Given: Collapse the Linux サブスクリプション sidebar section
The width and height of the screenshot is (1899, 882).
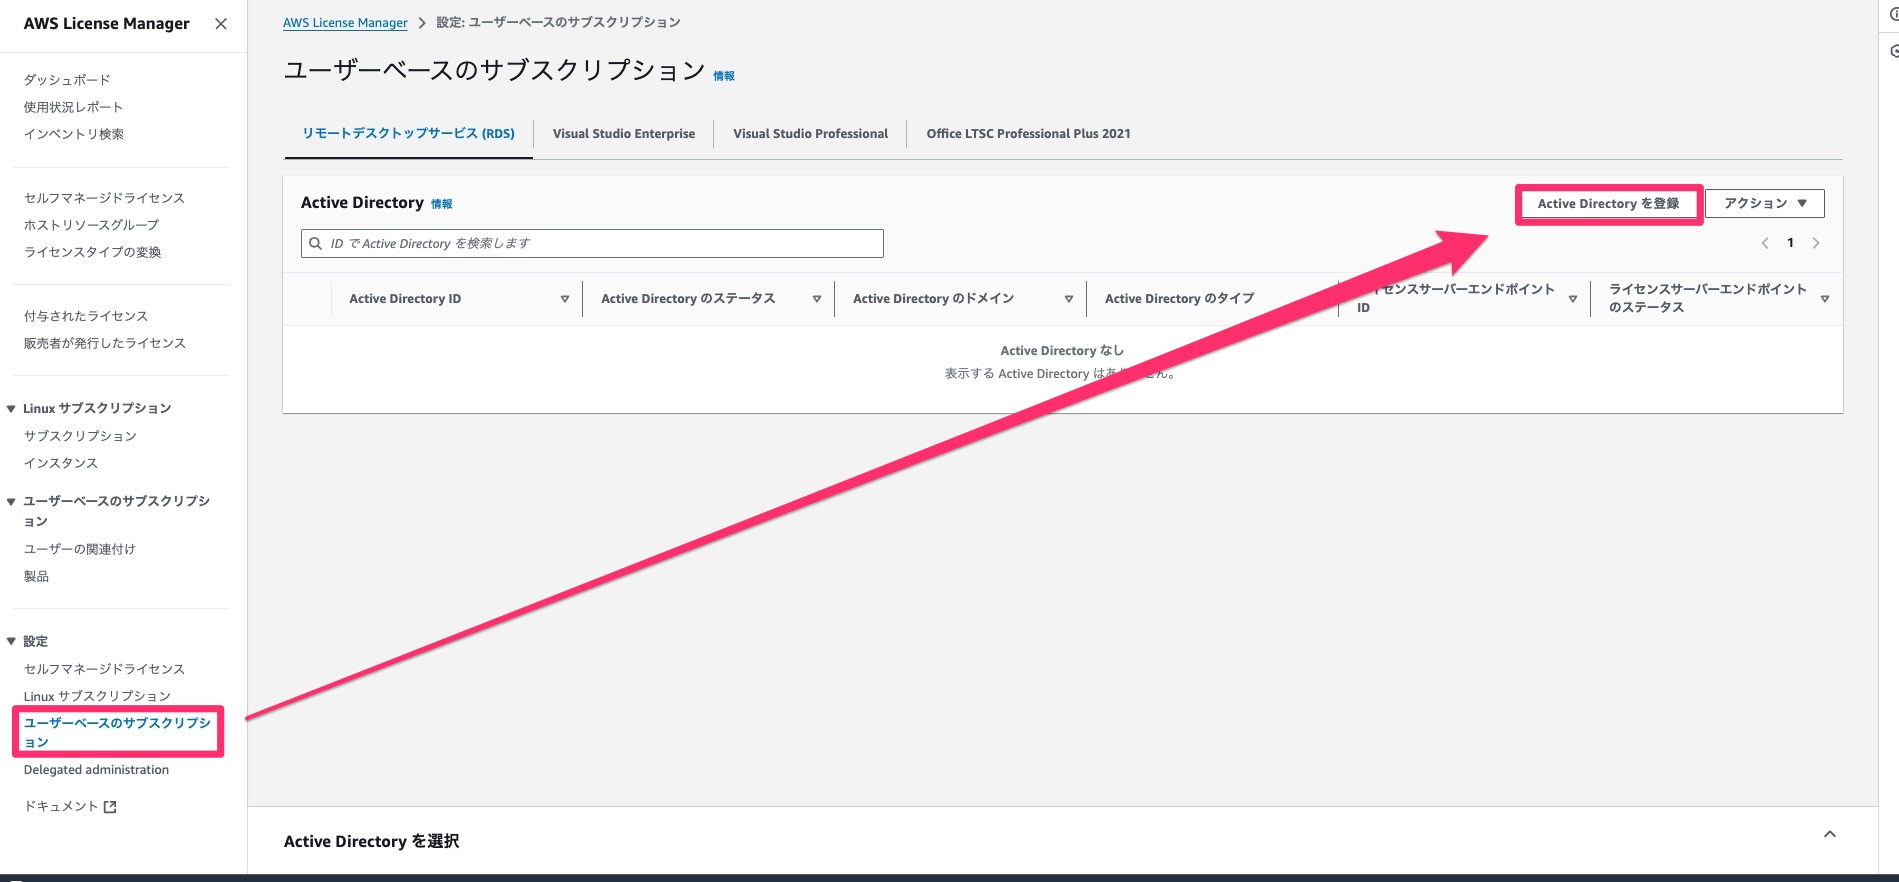Looking at the screenshot, I should tap(11, 409).
